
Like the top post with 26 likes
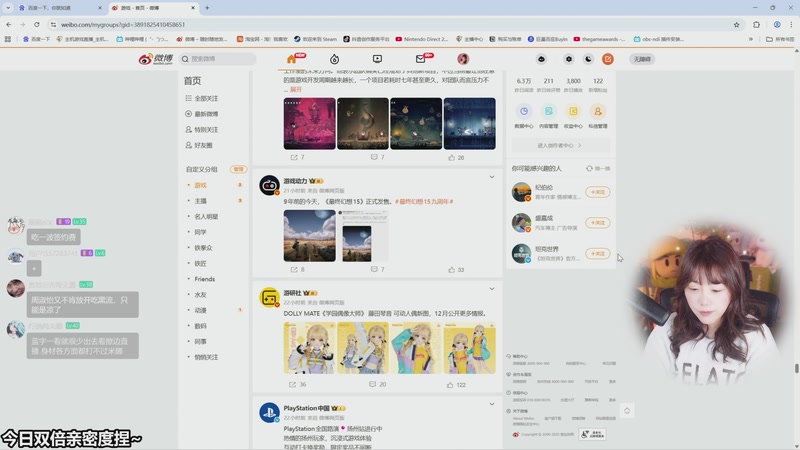coord(456,158)
